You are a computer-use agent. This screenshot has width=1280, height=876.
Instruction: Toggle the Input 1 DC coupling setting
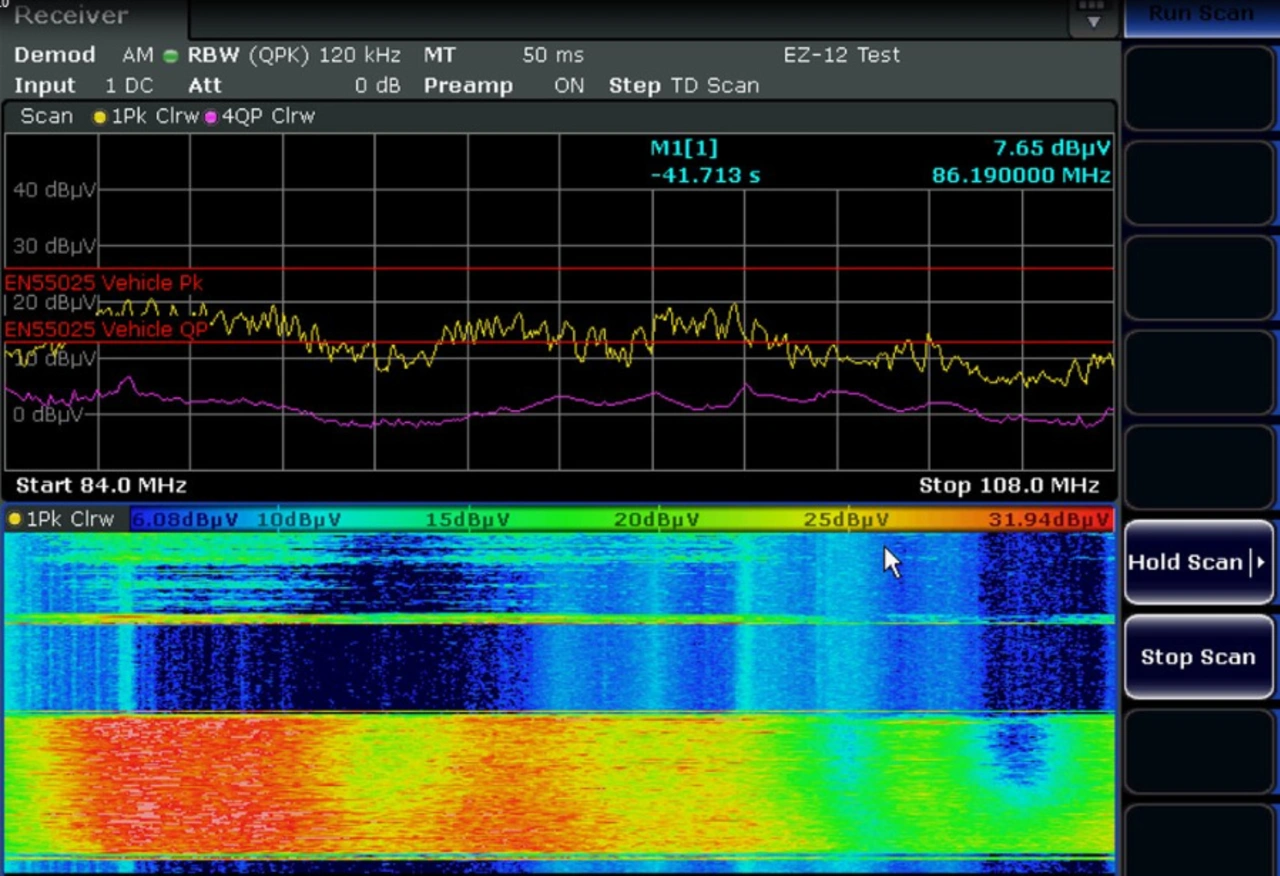(x=129, y=86)
